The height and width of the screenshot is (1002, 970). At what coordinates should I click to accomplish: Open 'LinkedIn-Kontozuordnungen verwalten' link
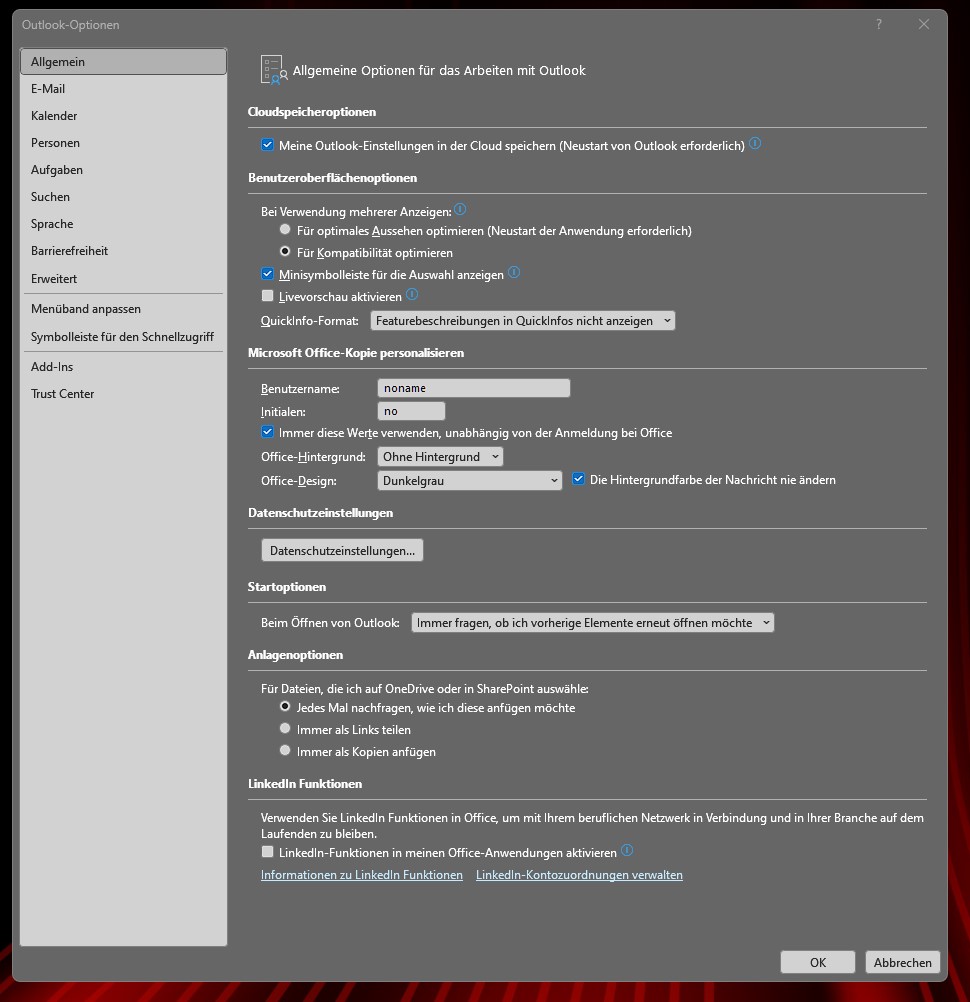pyautogui.click(x=579, y=875)
